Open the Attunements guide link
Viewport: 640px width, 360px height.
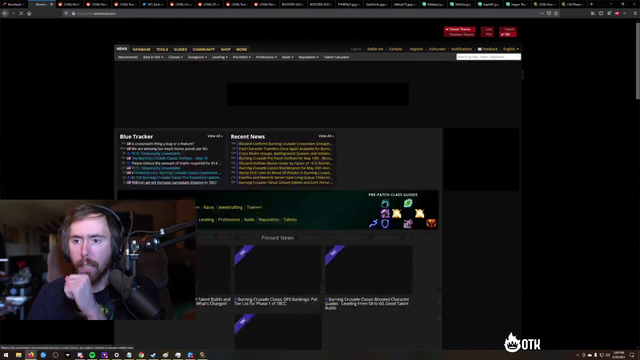pyautogui.click(x=128, y=57)
